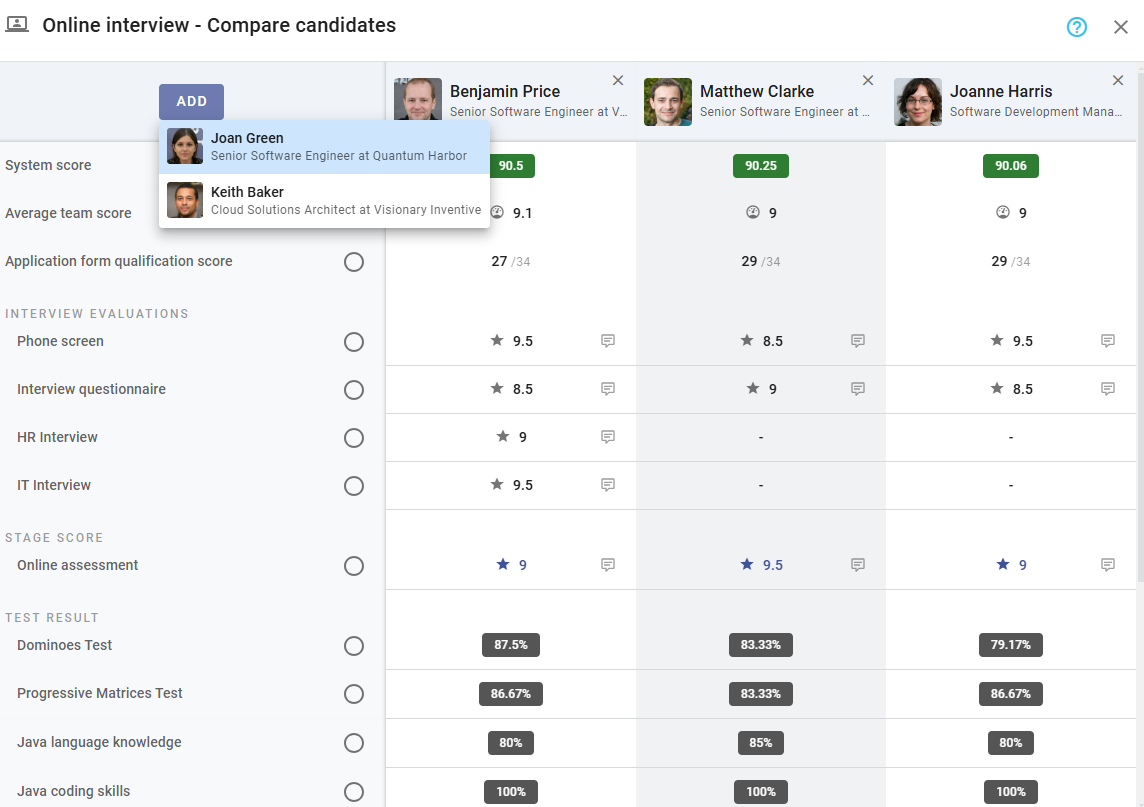
Task: Click Joanne Harris's 79.17% Dominoes Test badge
Action: pyautogui.click(x=1010, y=645)
